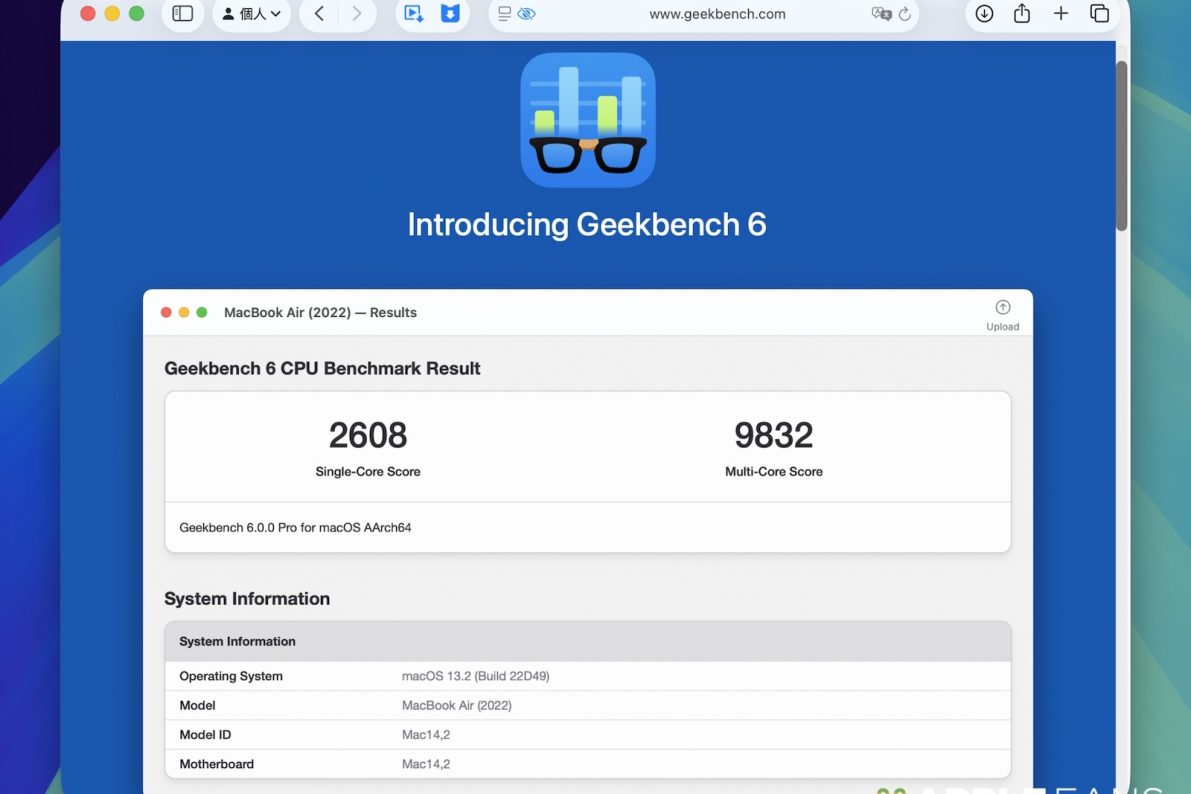
Task: Open the page reader menu icon
Action: [x=505, y=14]
